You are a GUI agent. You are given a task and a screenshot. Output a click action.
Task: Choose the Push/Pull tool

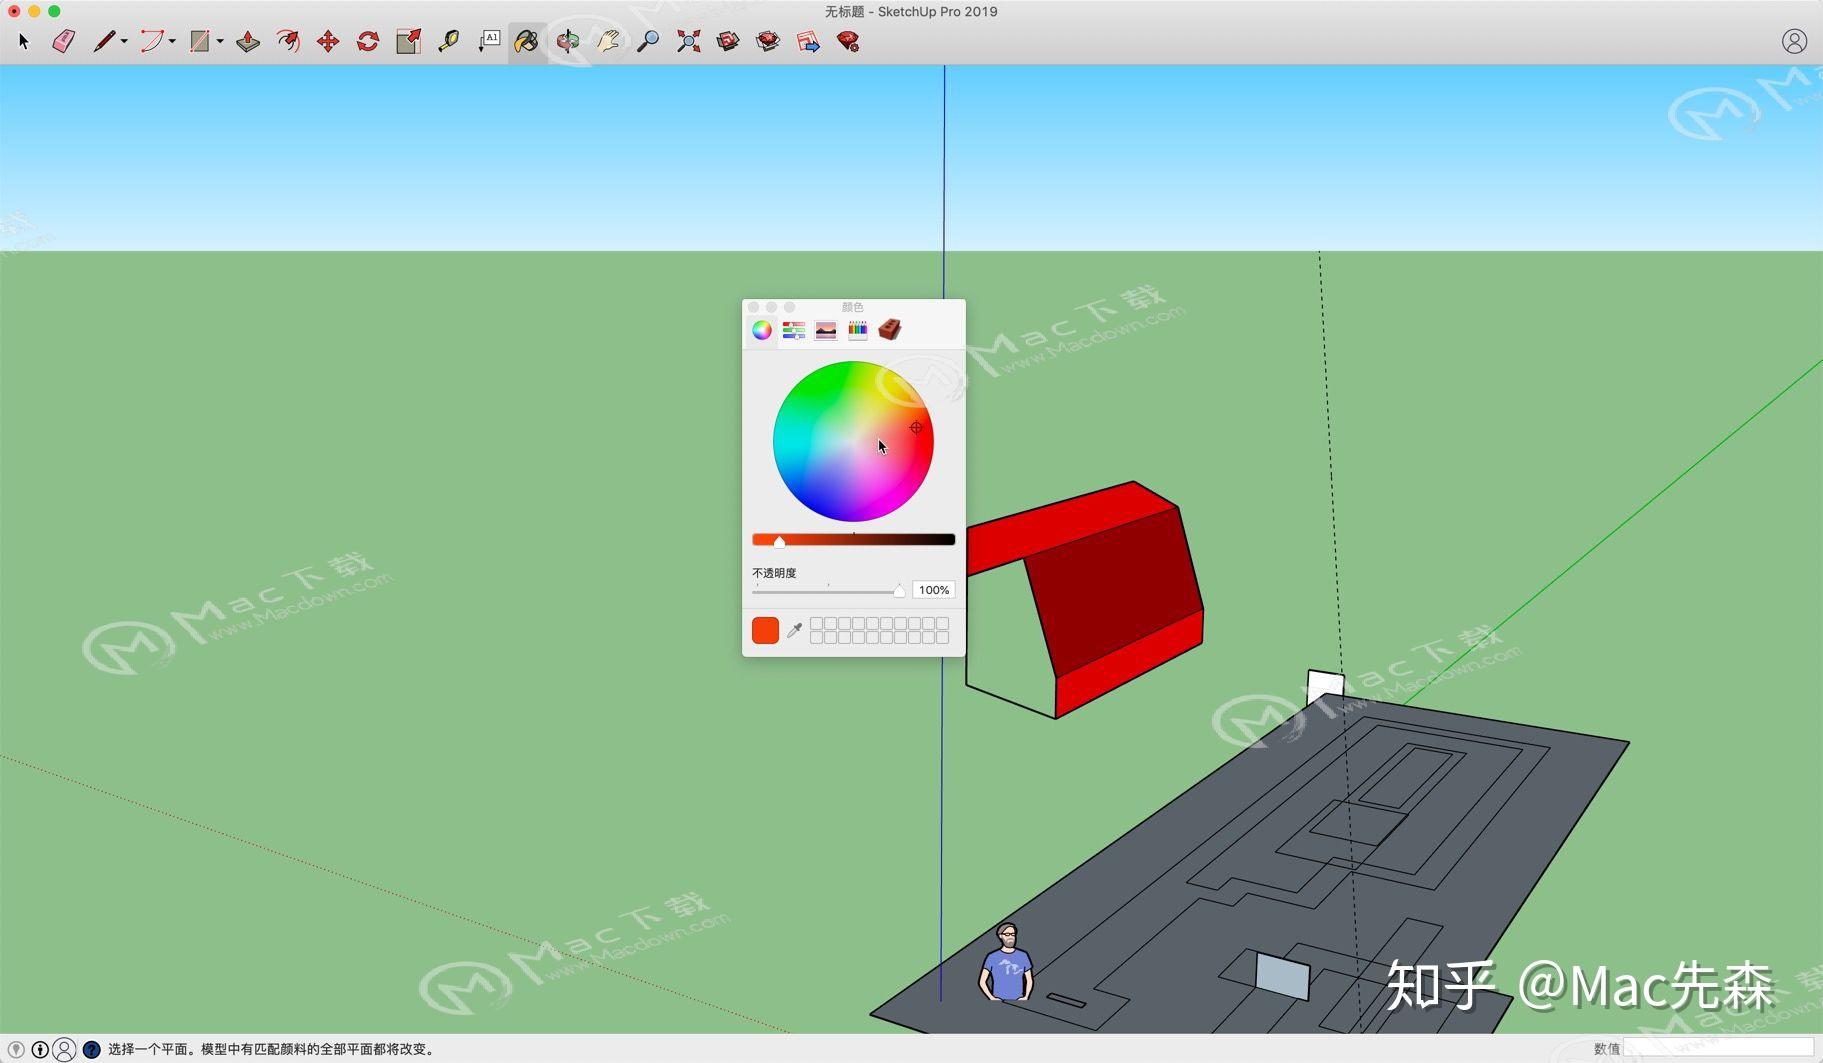click(248, 41)
